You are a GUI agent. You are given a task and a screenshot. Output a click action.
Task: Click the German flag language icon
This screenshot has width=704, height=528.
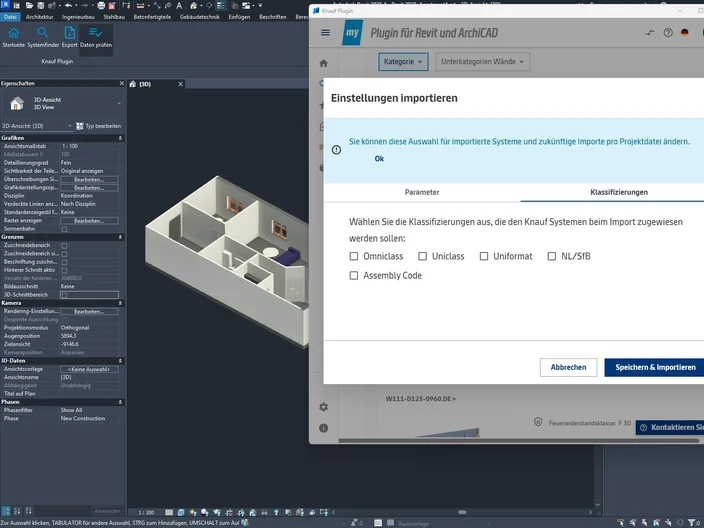(685, 32)
